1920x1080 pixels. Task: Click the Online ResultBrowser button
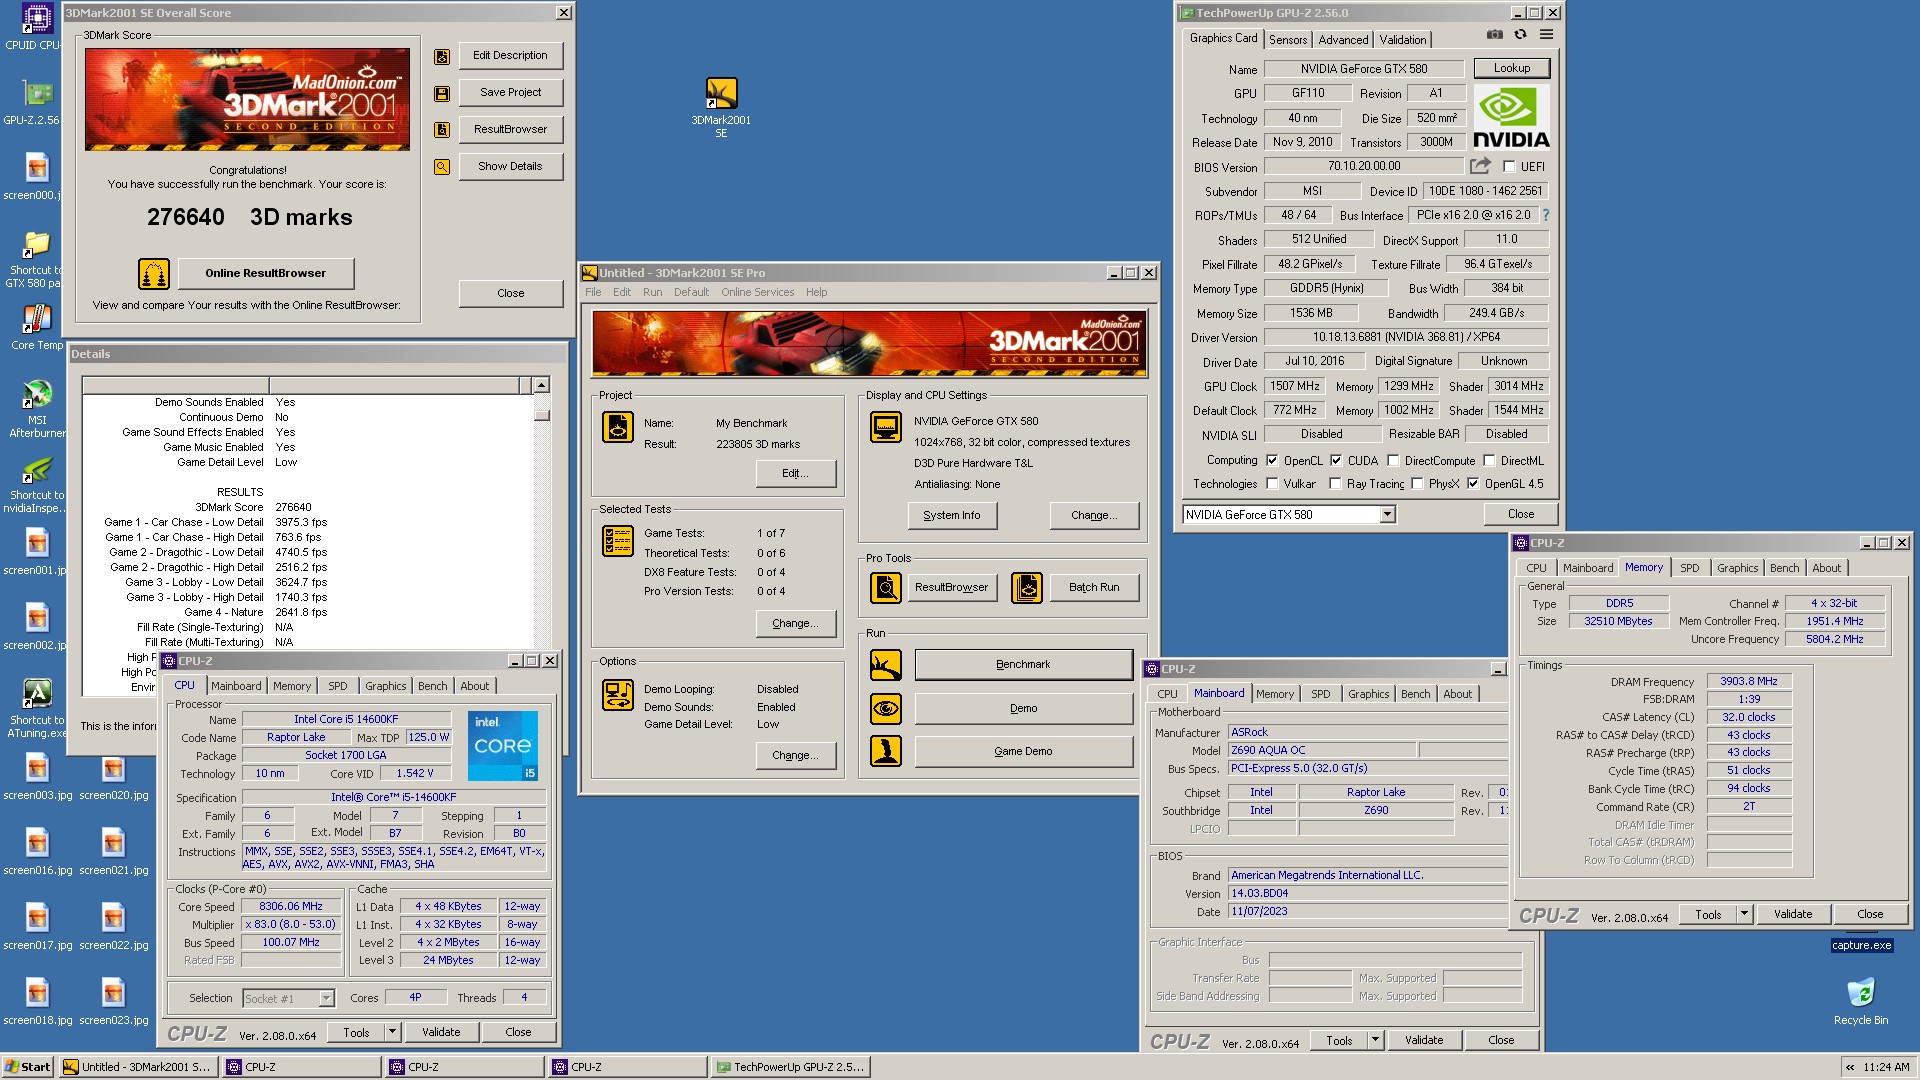click(265, 273)
